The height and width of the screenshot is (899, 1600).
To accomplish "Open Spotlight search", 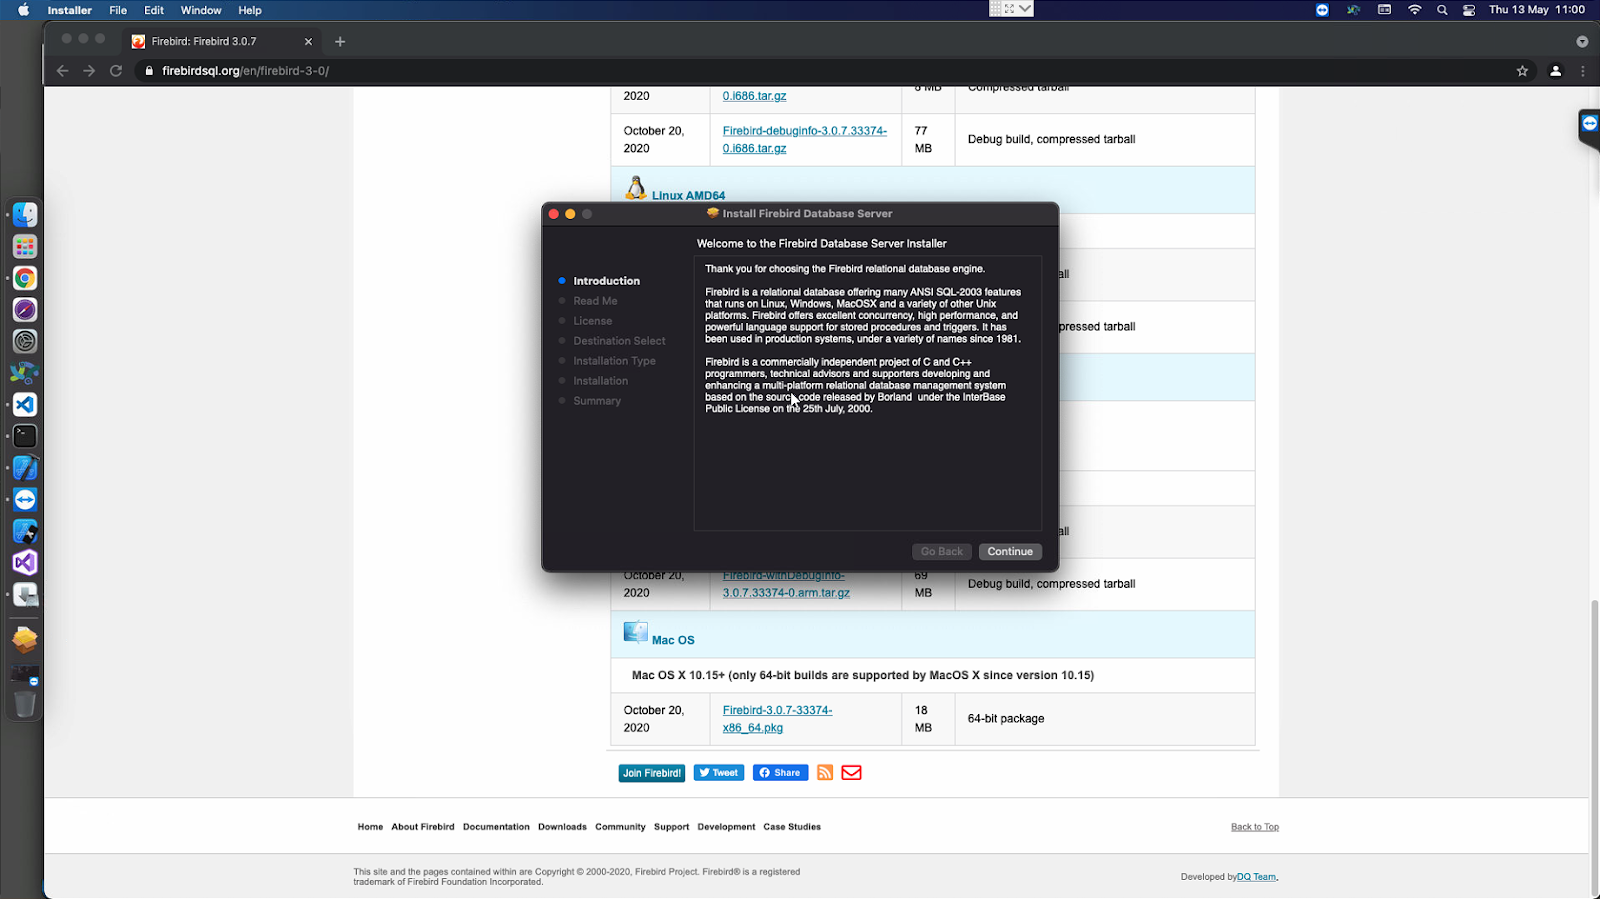I will [1442, 10].
